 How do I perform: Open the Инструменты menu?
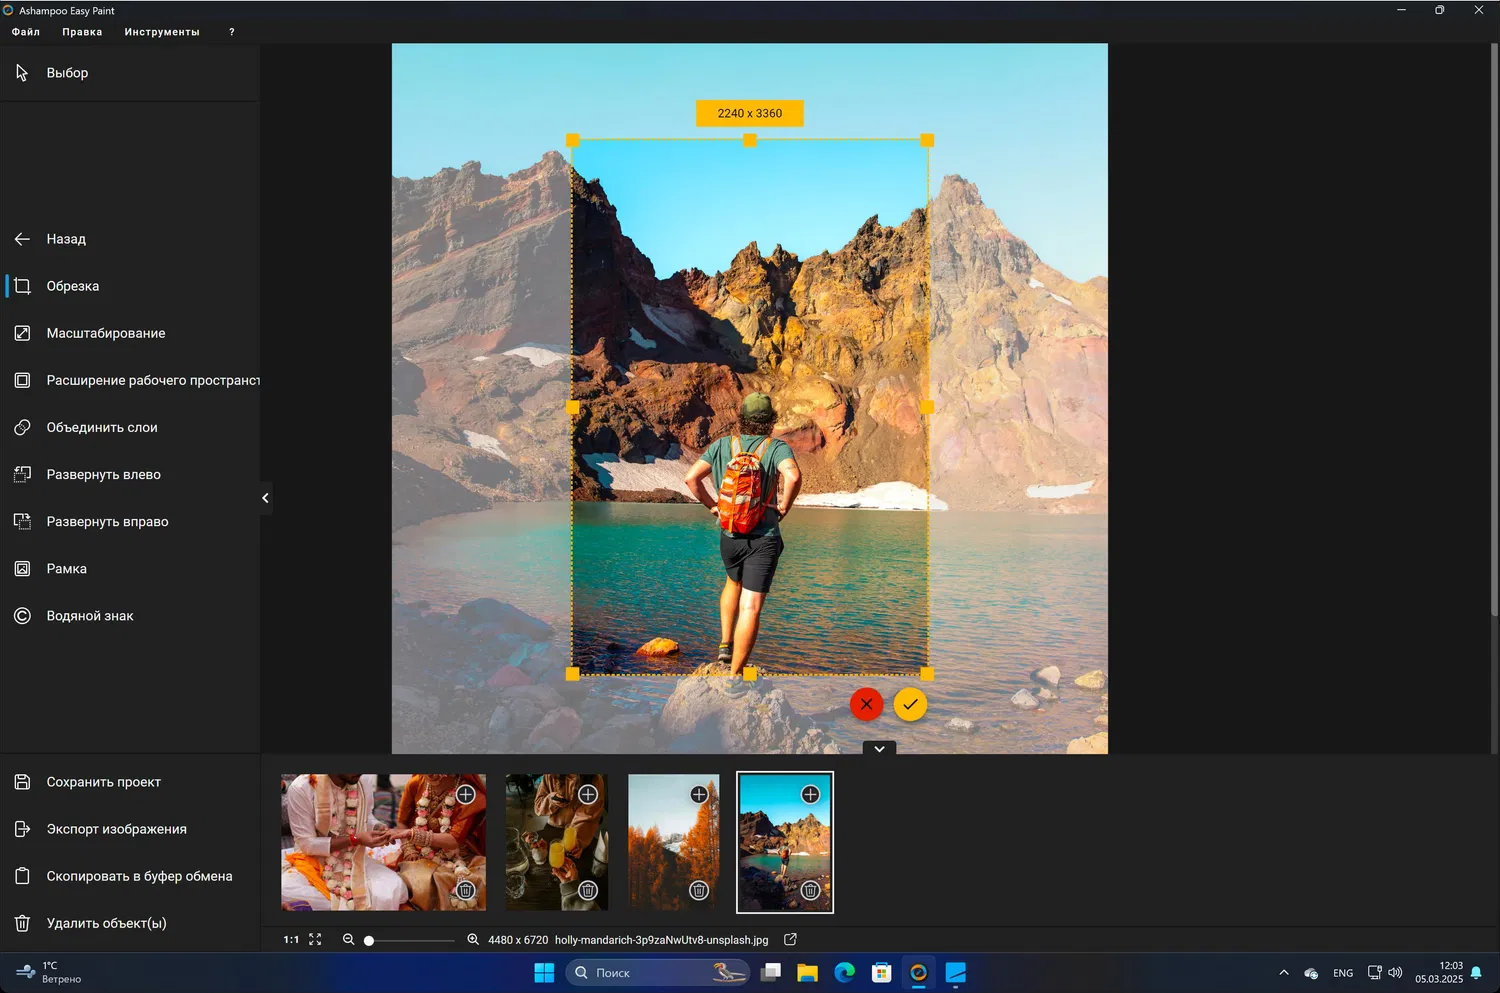pyautogui.click(x=162, y=32)
